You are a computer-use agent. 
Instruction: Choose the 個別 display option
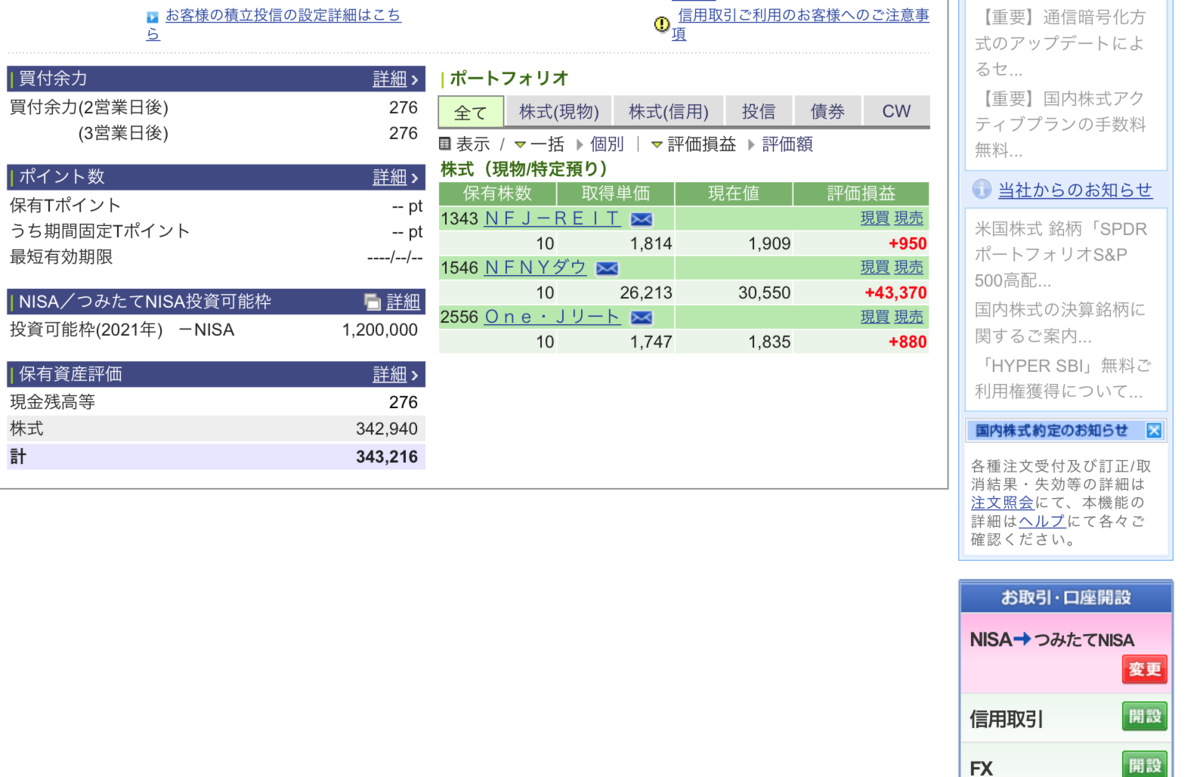(x=606, y=144)
